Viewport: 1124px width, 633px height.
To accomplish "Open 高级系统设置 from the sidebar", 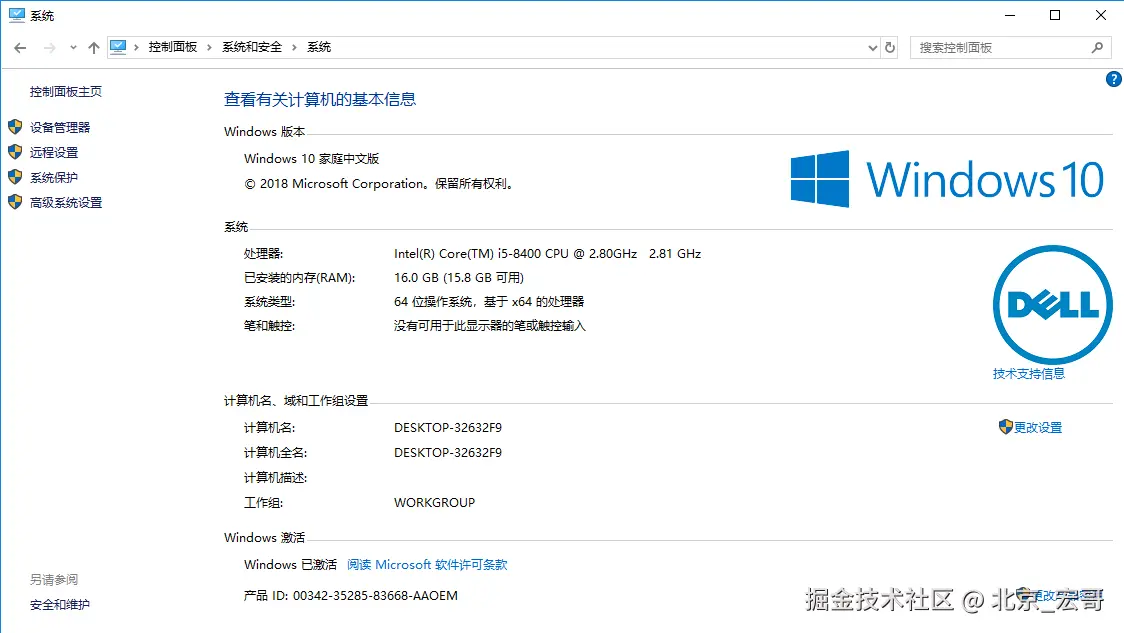I will click(66, 203).
